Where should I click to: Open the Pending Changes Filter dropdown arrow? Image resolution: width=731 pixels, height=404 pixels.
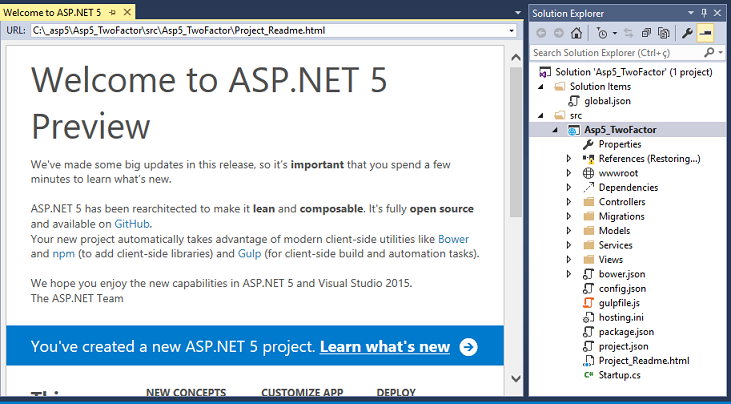click(x=614, y=33)
